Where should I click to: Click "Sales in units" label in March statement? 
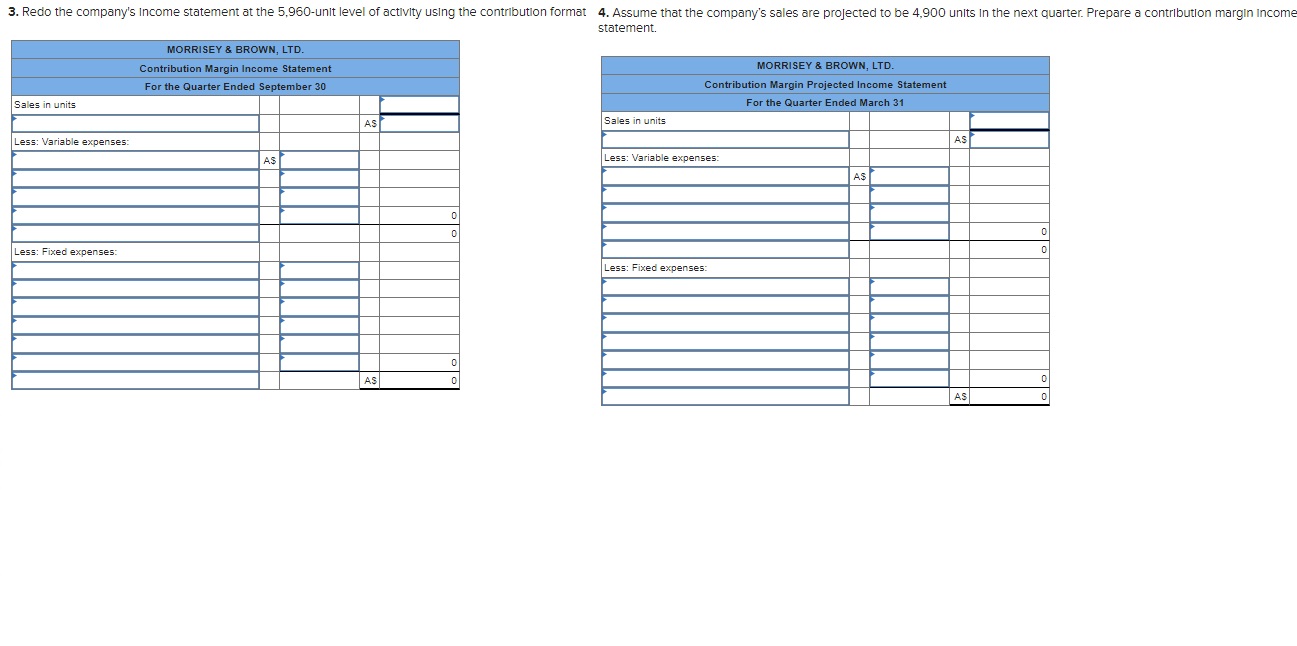pos(635,121)
